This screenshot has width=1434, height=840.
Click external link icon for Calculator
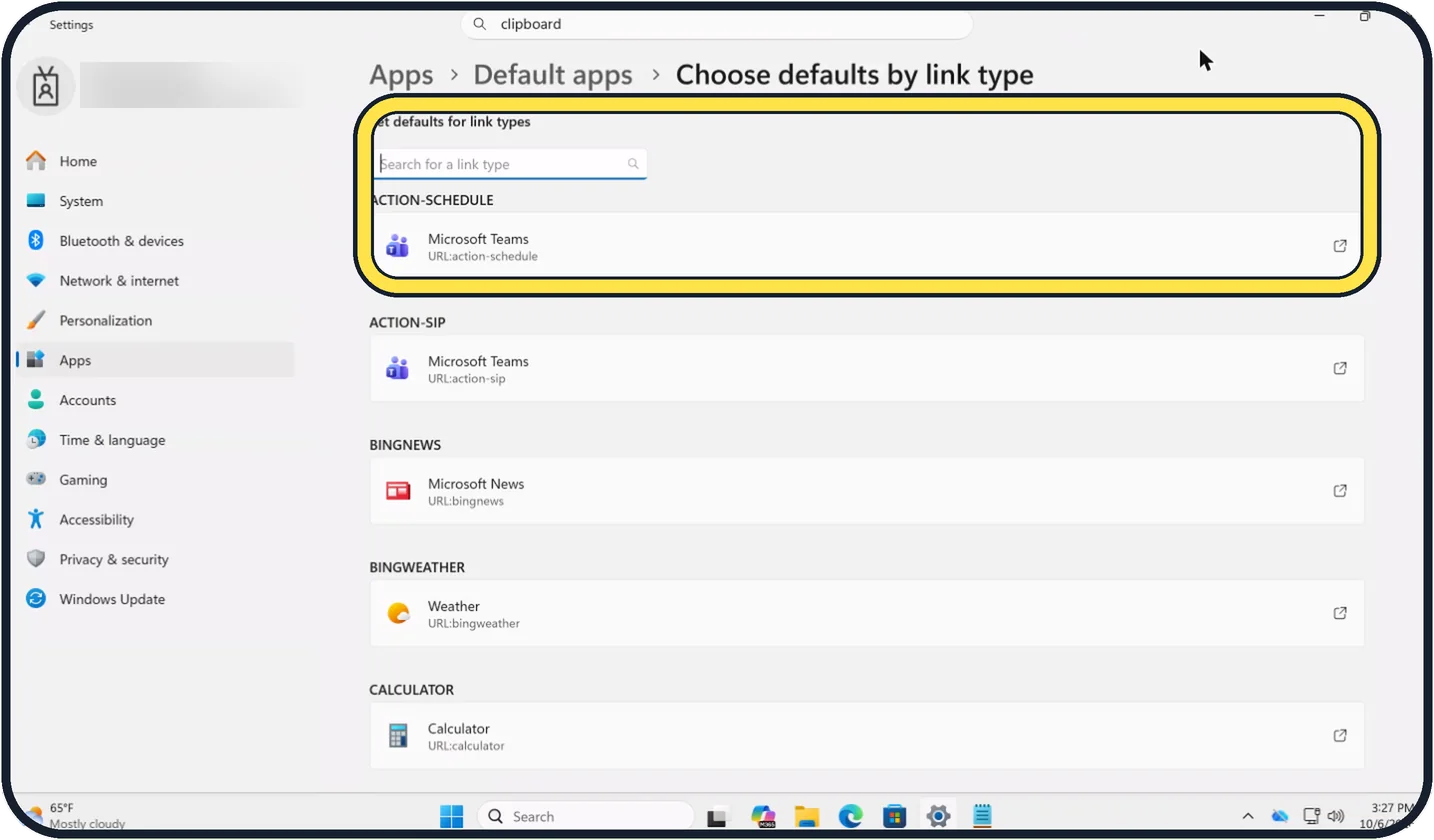(1340, 736)
